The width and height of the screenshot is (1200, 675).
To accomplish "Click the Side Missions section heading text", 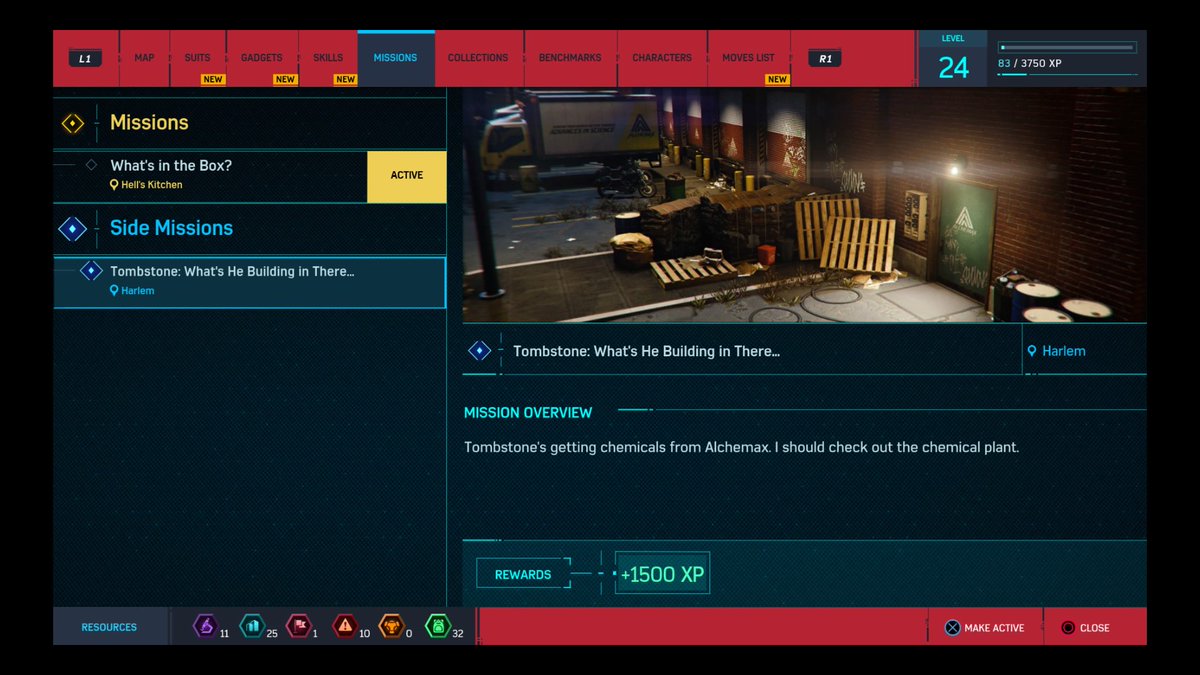I will (171, 228).
